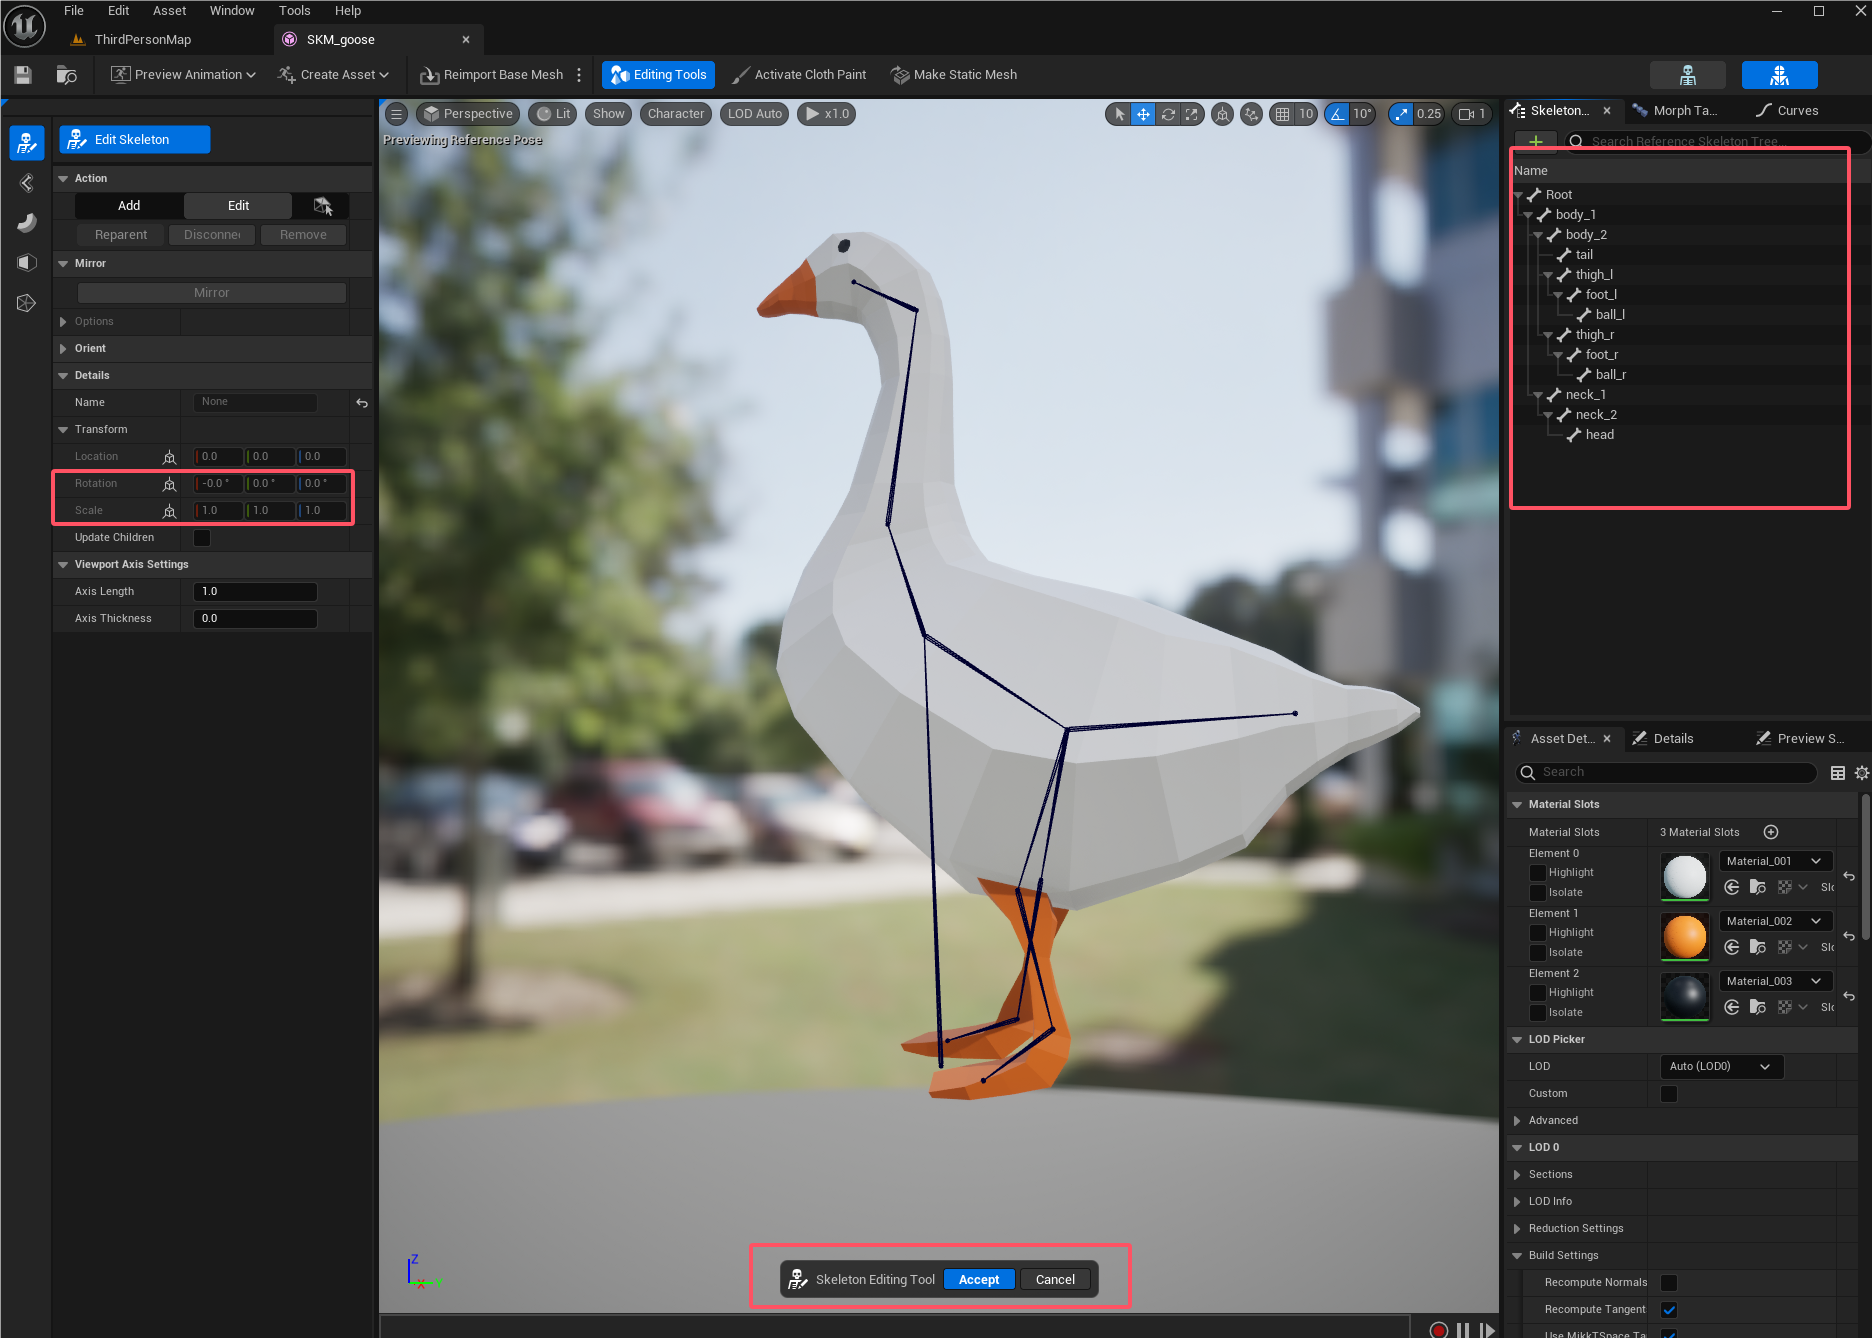
Task: Open Preview Animation dropdown
Action: [183, 75]
